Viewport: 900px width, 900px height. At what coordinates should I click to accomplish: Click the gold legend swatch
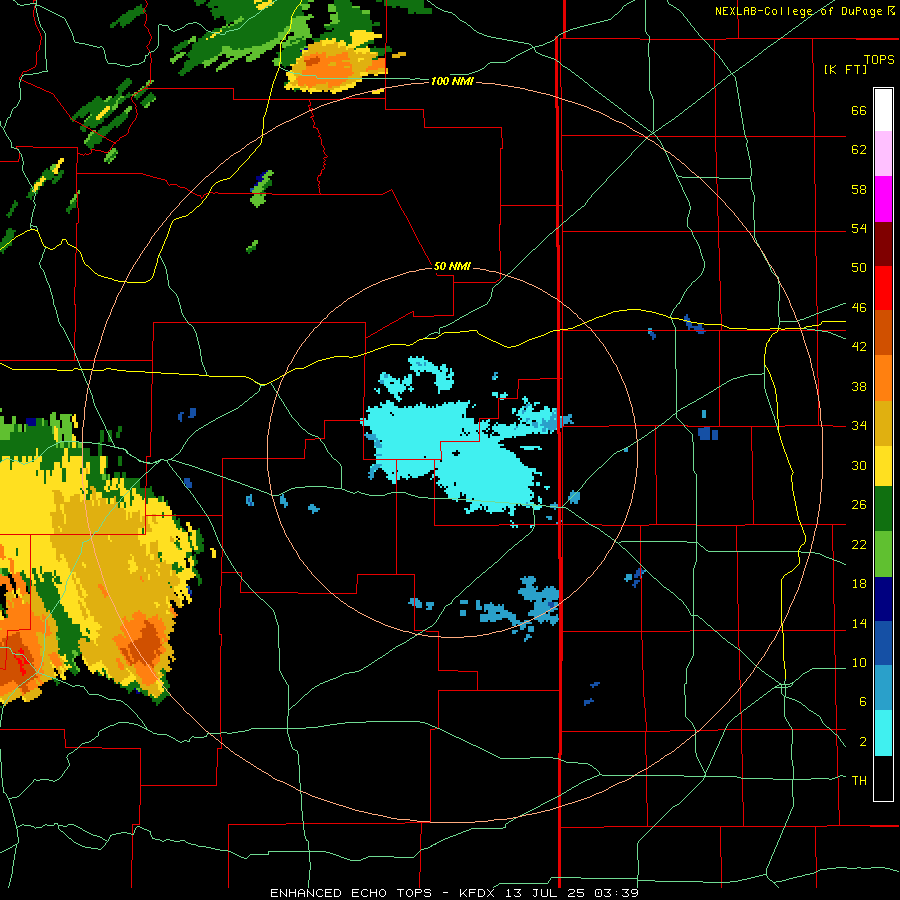coord(883,424)
